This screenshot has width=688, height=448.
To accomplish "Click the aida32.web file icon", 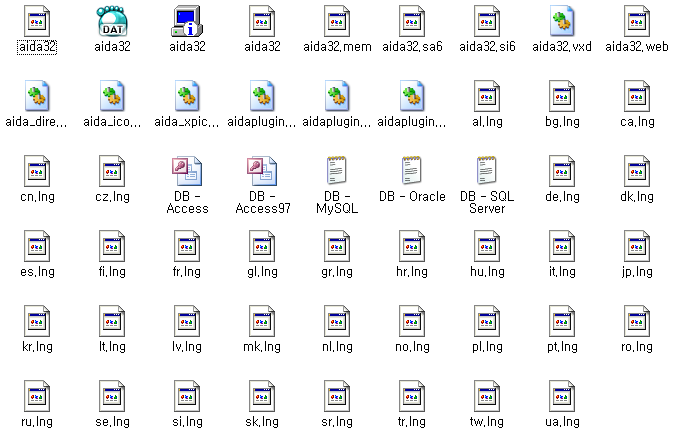I will (637, 21).
